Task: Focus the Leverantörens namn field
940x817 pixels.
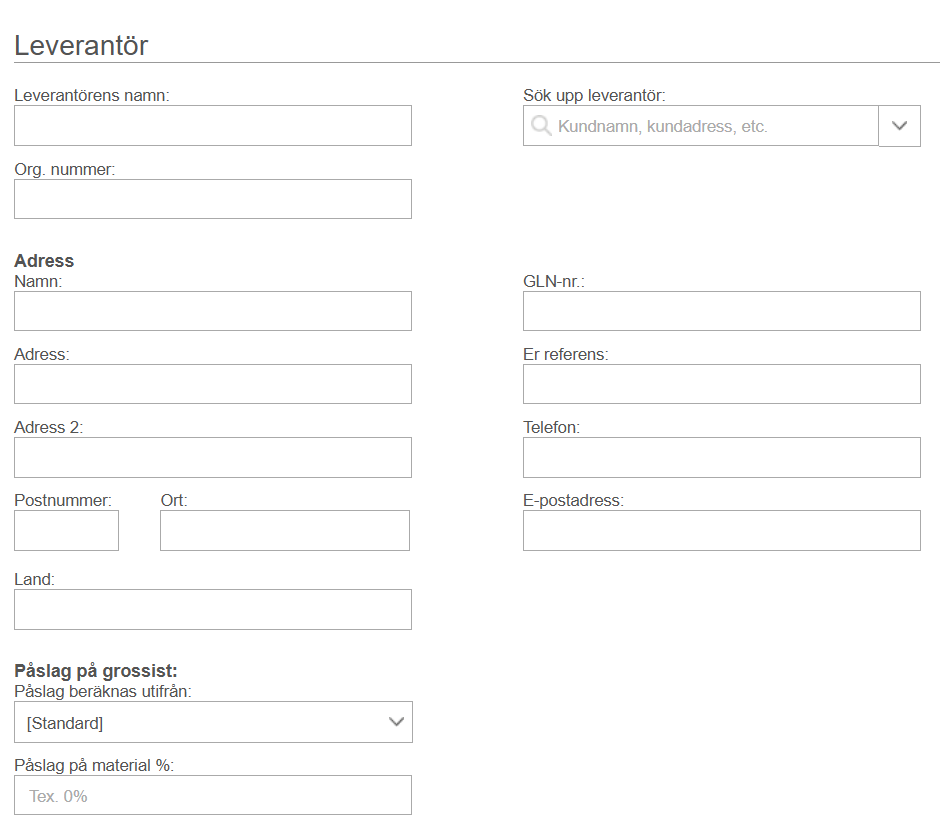Action: pyautogui.click(x=213, y=126)
